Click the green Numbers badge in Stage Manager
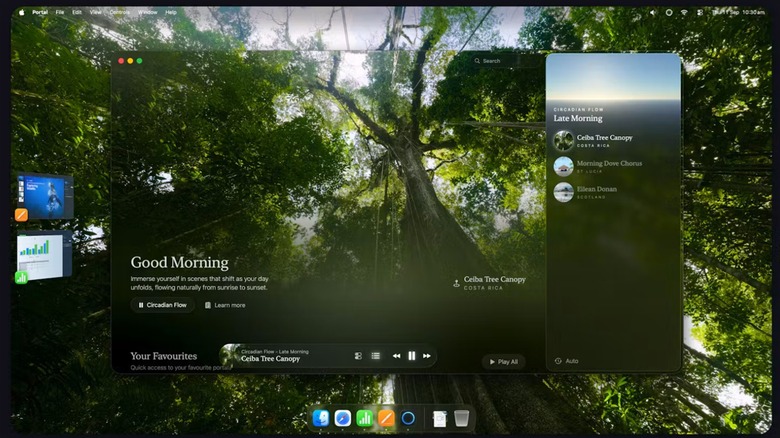The image size is (780, 438). click(x=21, y=278)
